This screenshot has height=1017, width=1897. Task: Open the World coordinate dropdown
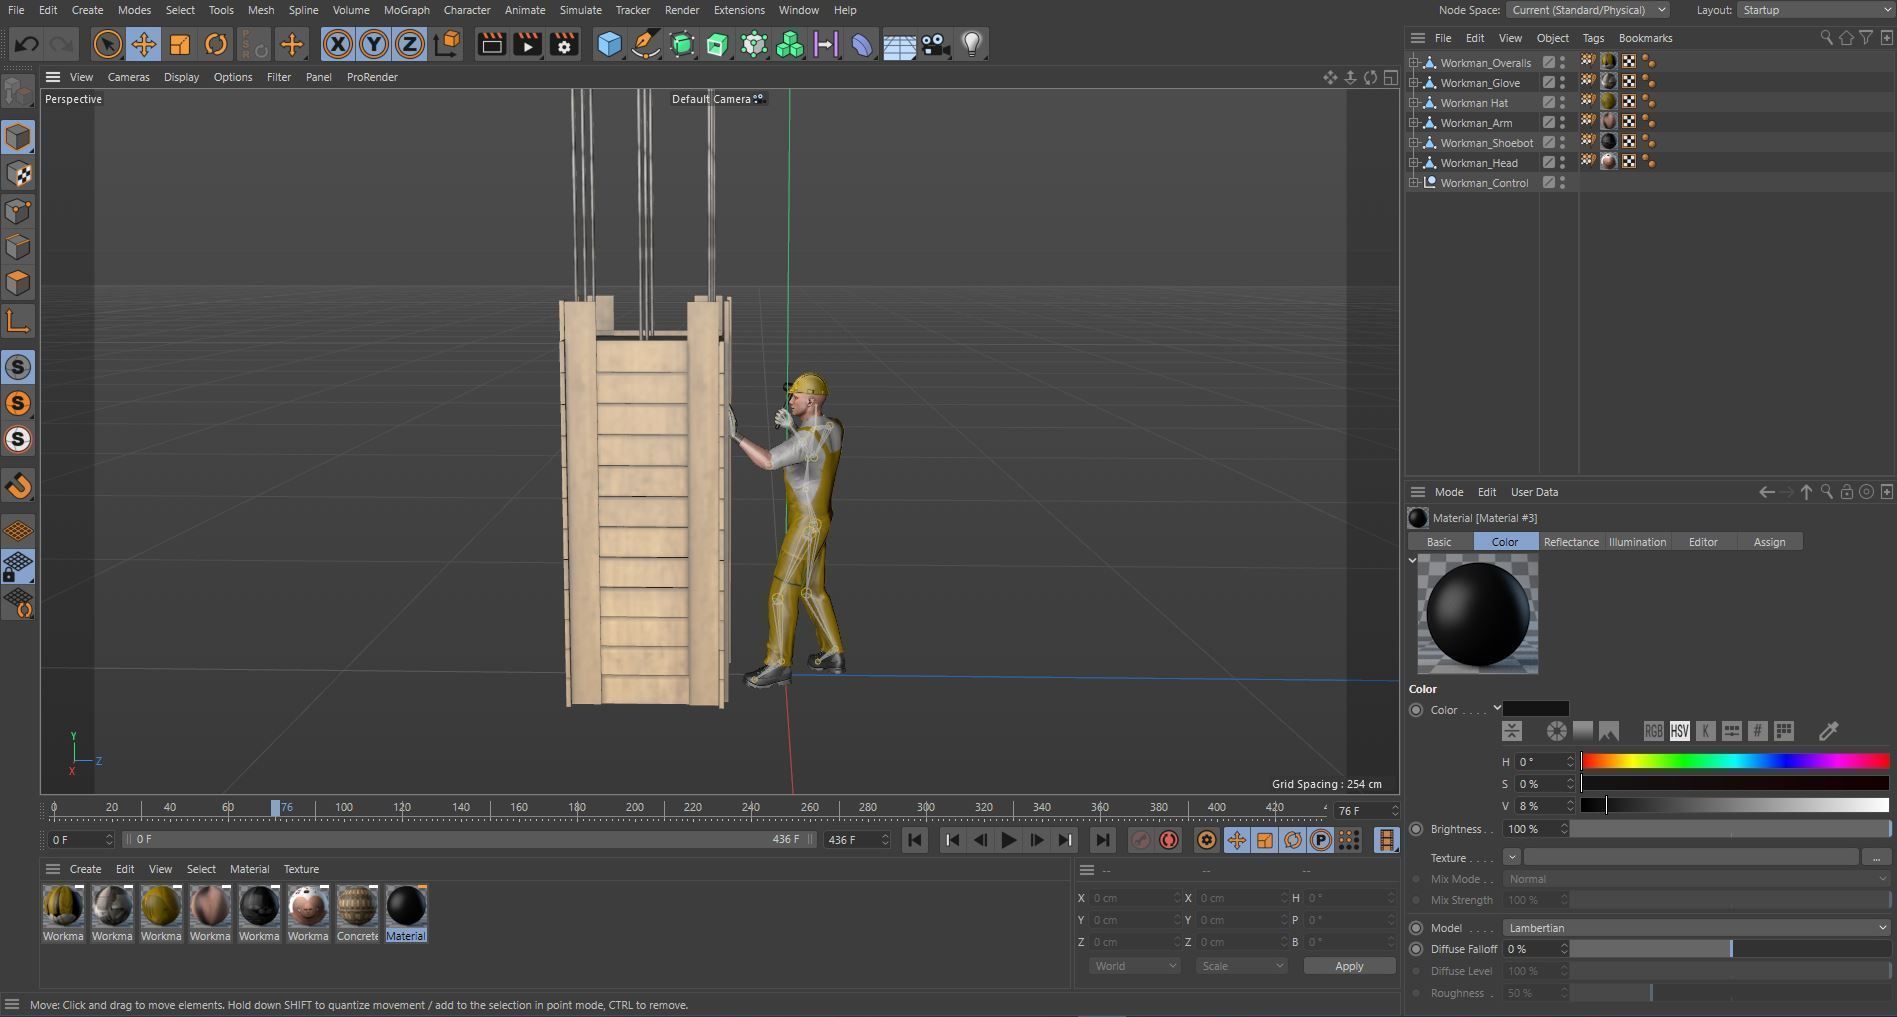click(x=1134, y=966)
